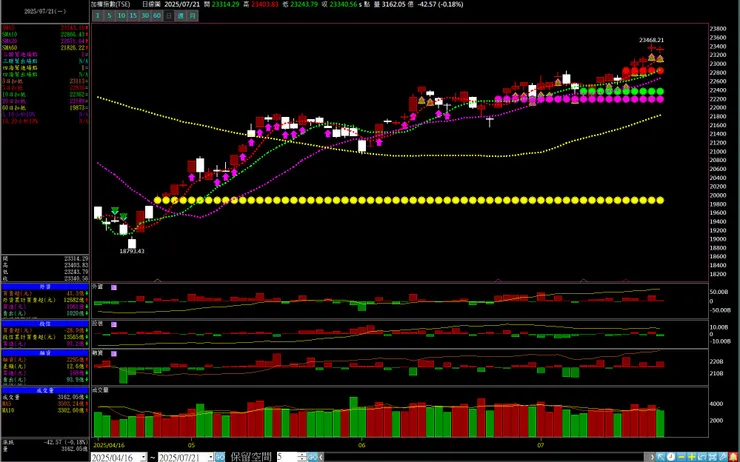Click the 外資累計買賣超 row
This screenshot has width=740, height=462.
tap(45, 300)
